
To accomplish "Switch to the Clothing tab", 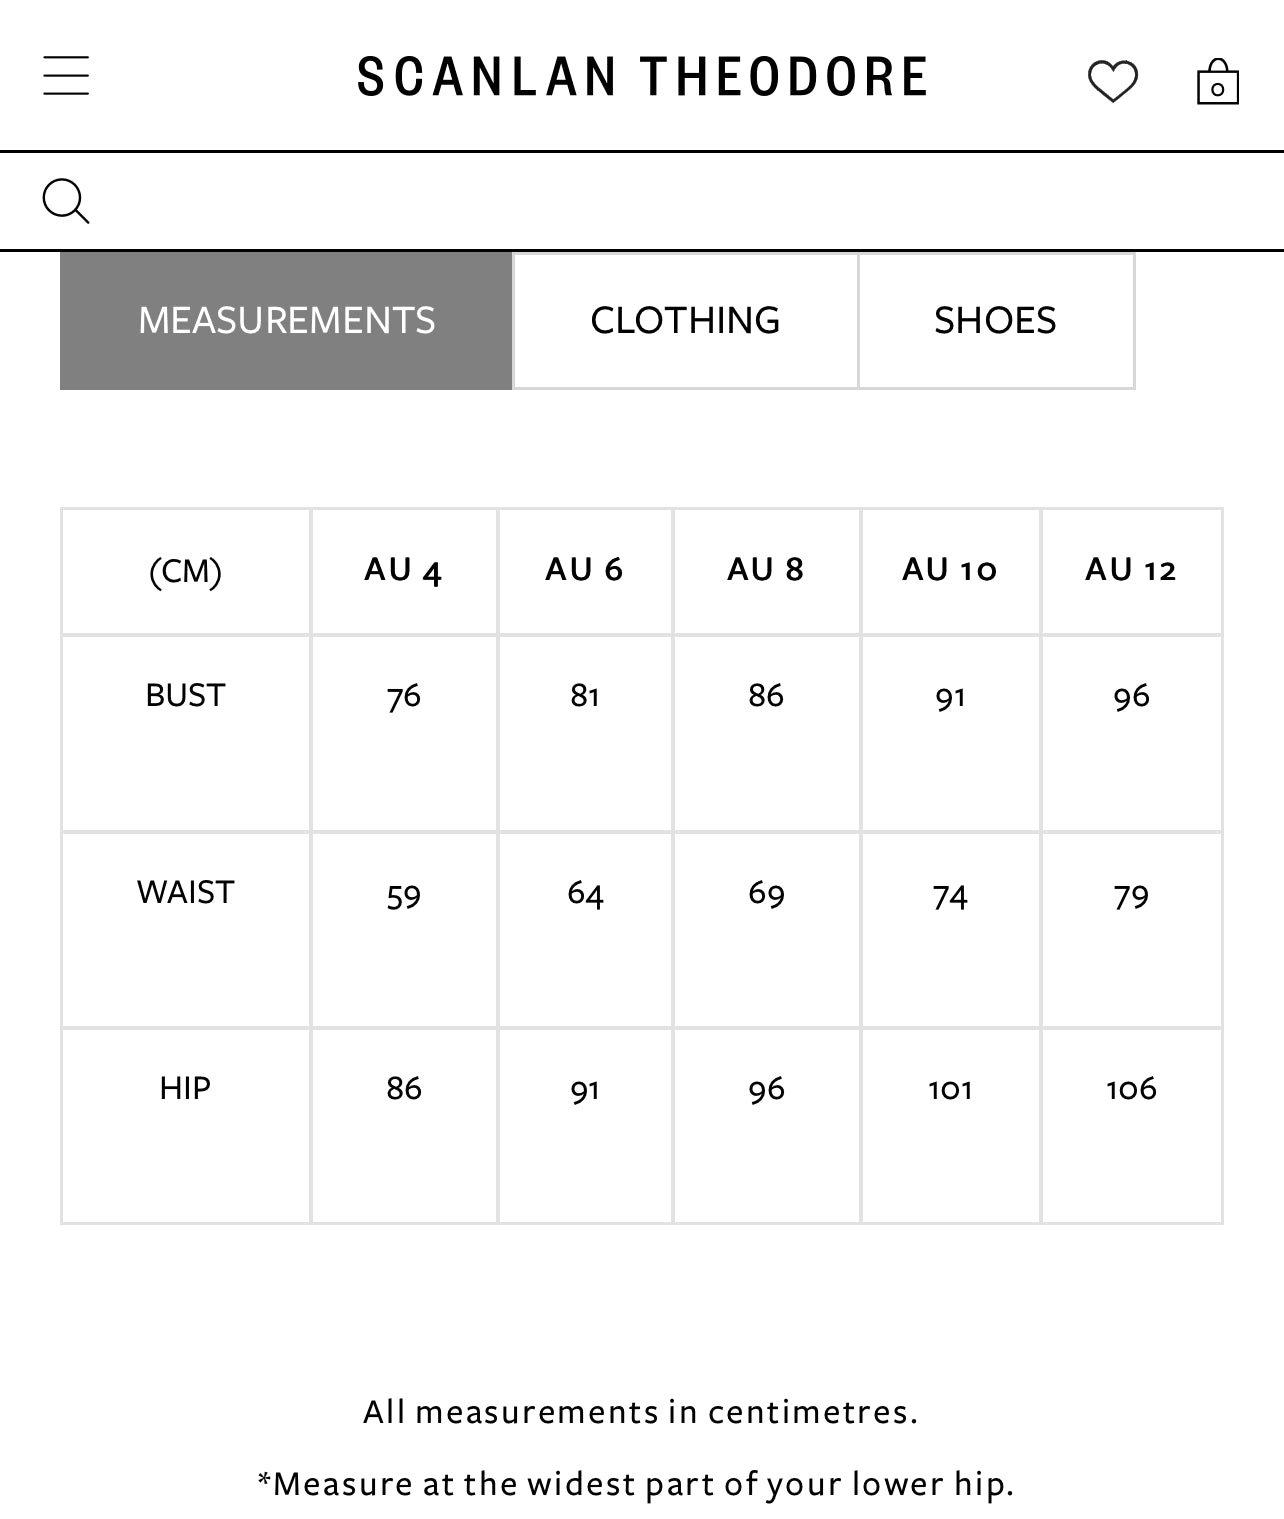I will (685, 320).
